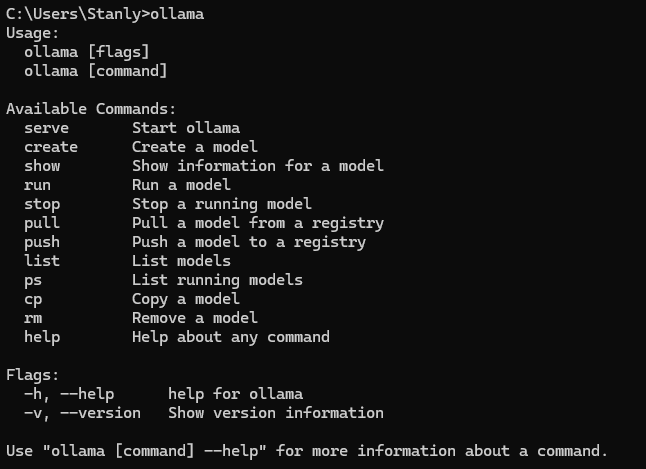Click the 'ollama [flags]' usage line

[x=87, y=52]
